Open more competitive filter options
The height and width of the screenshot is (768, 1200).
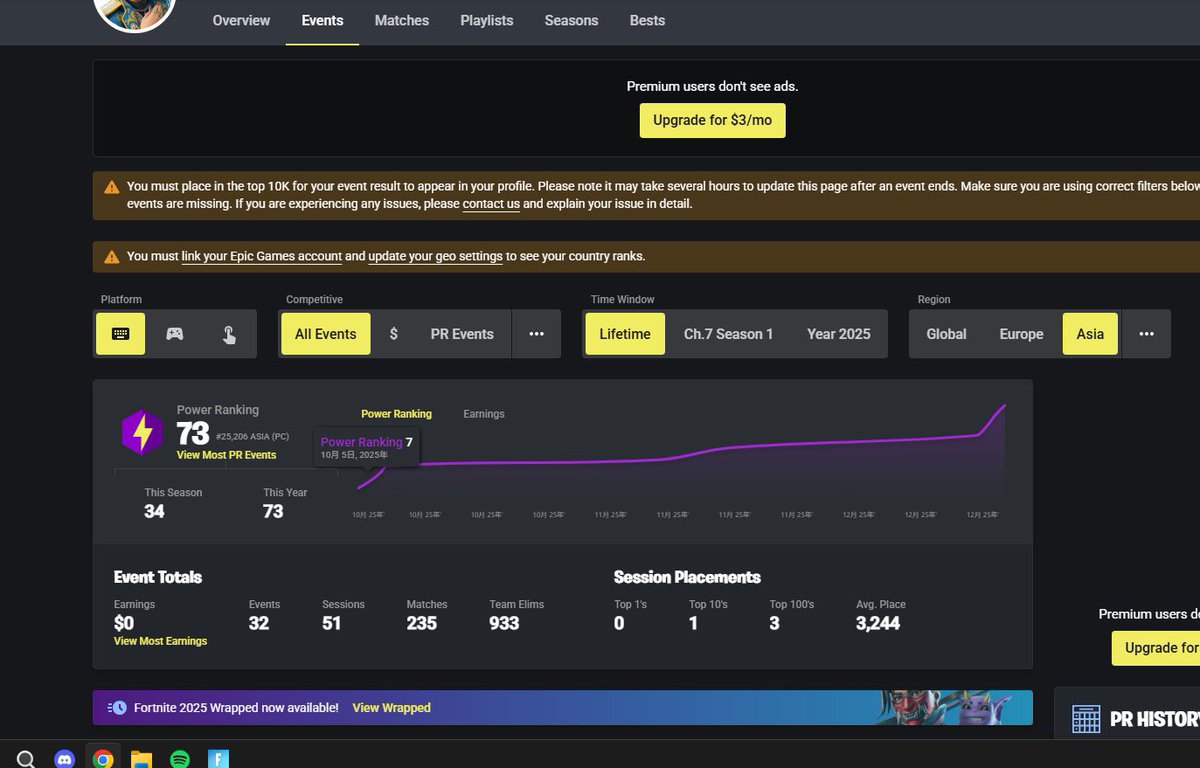coord(536,334)
